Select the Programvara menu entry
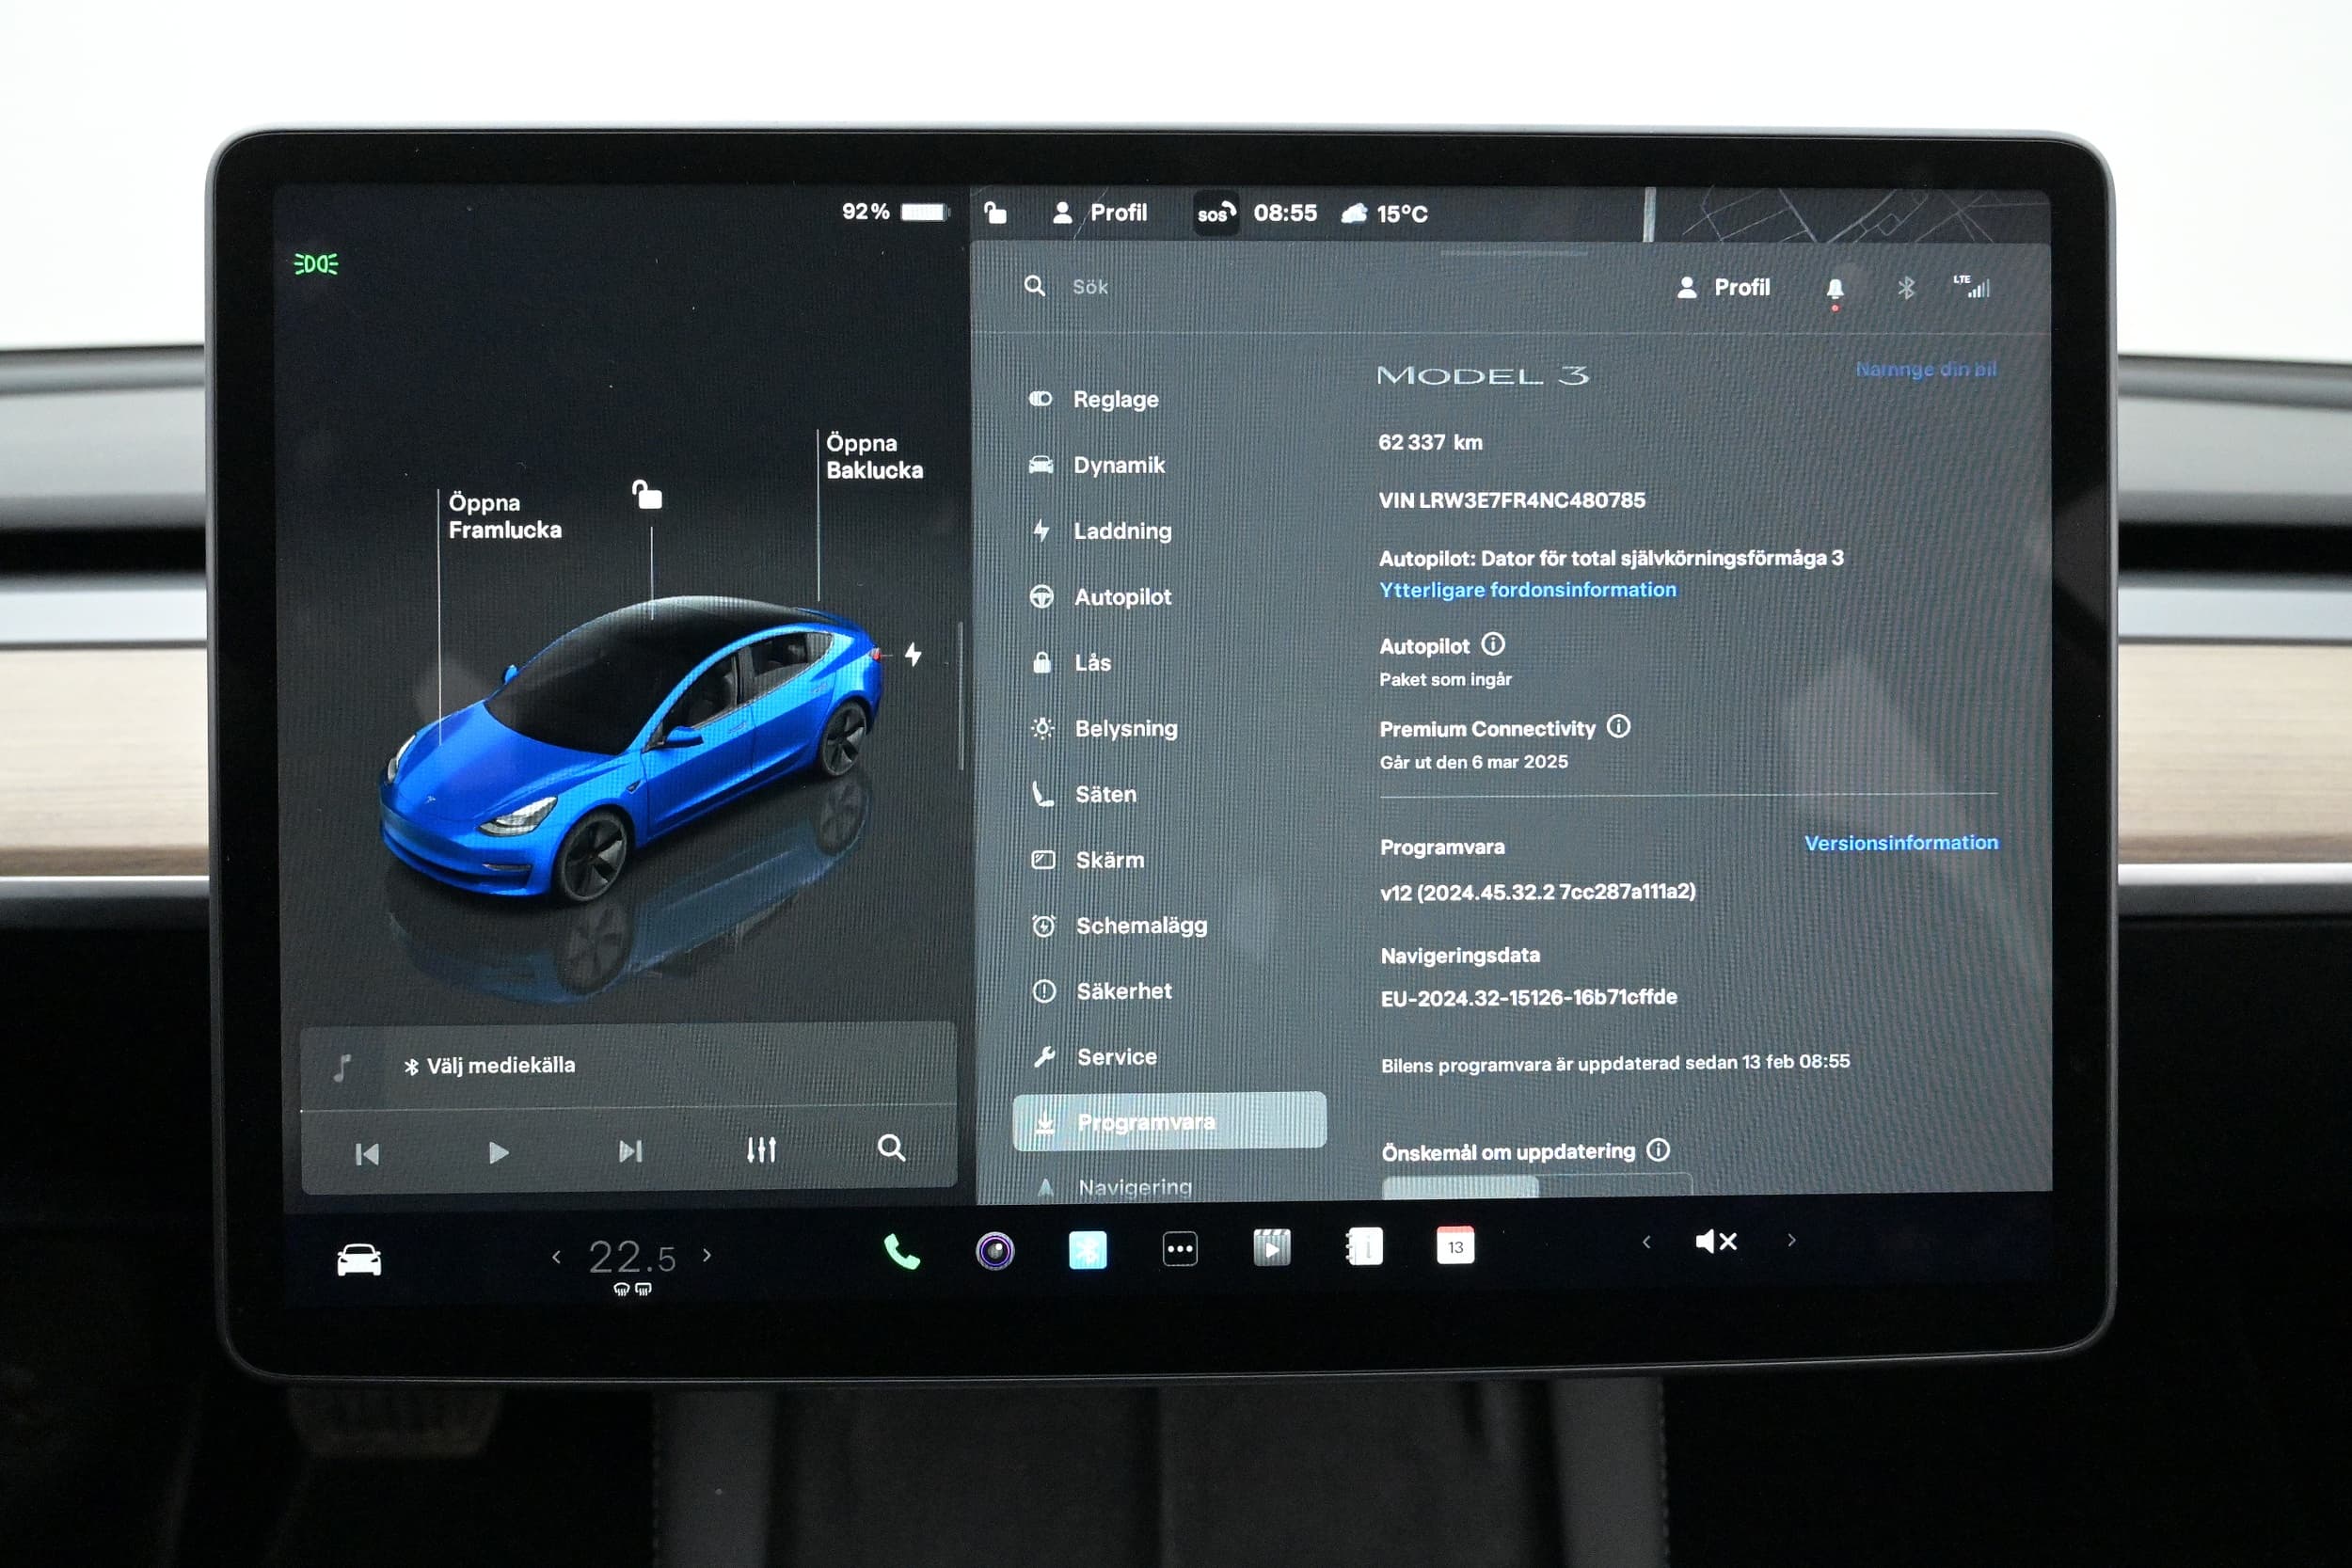 1169,1121
